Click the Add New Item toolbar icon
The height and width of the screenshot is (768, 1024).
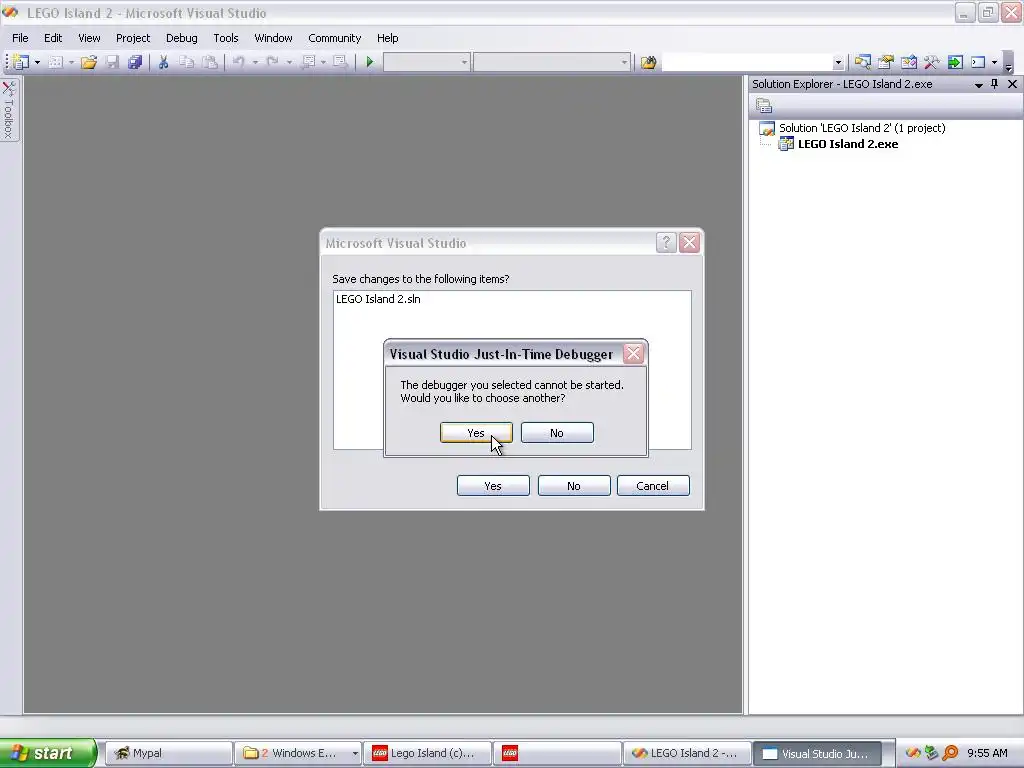click(x=56, y=62)
